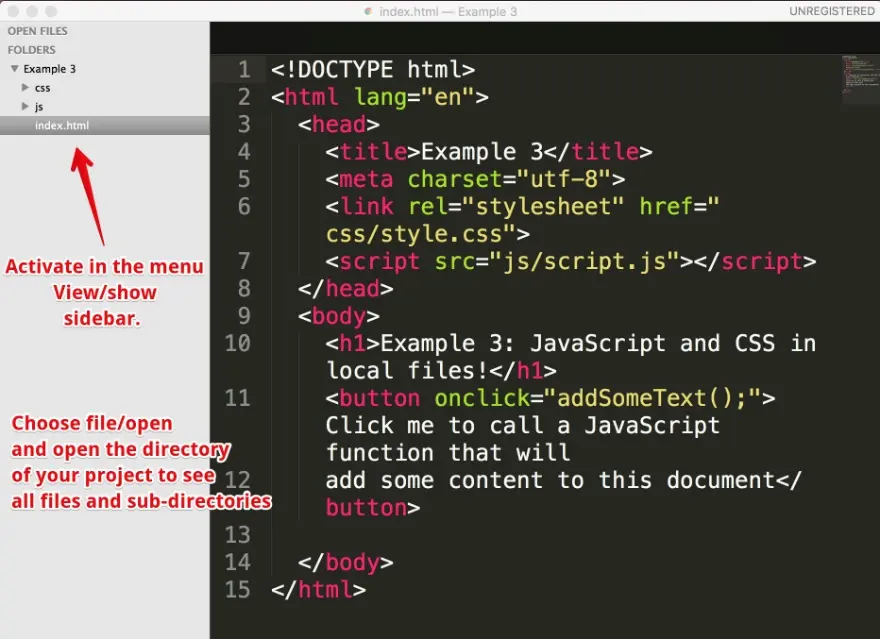Click 'add some content to this document' text
The image size is (880, 639).
click(551, 481)
